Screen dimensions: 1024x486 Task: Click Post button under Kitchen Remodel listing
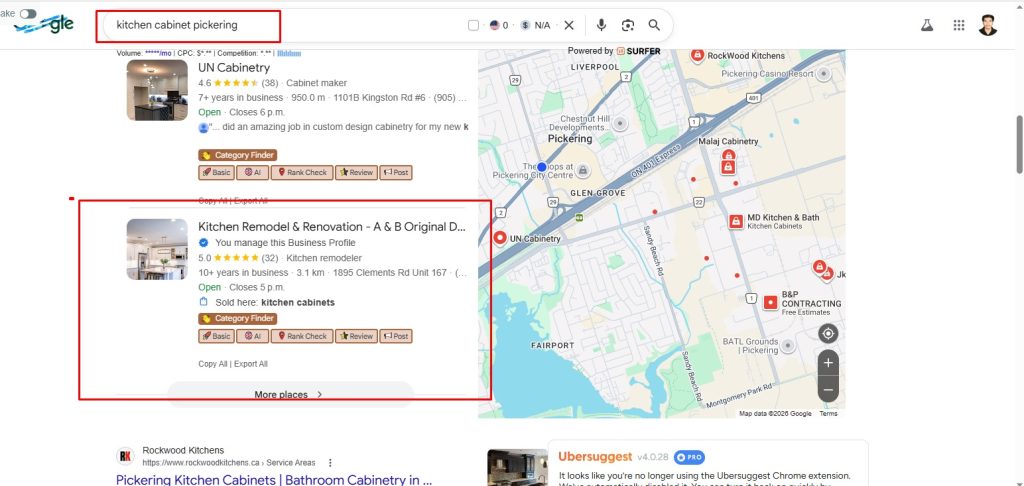(396, 336)
